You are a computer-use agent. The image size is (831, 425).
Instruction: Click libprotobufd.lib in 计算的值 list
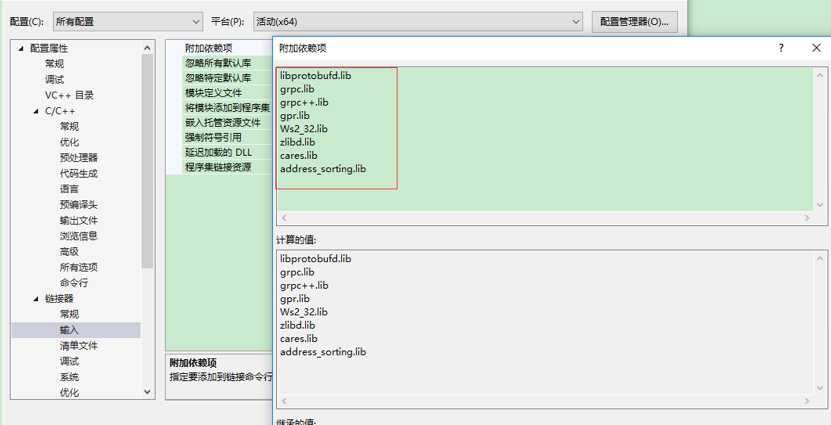pyautogui.click(x=315, y=259)
